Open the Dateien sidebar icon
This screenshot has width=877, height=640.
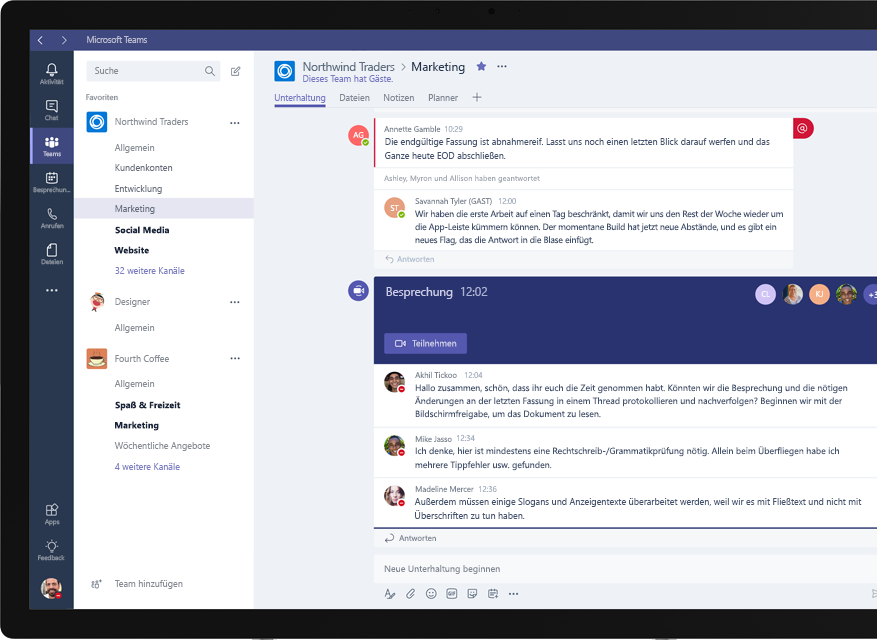51,253
